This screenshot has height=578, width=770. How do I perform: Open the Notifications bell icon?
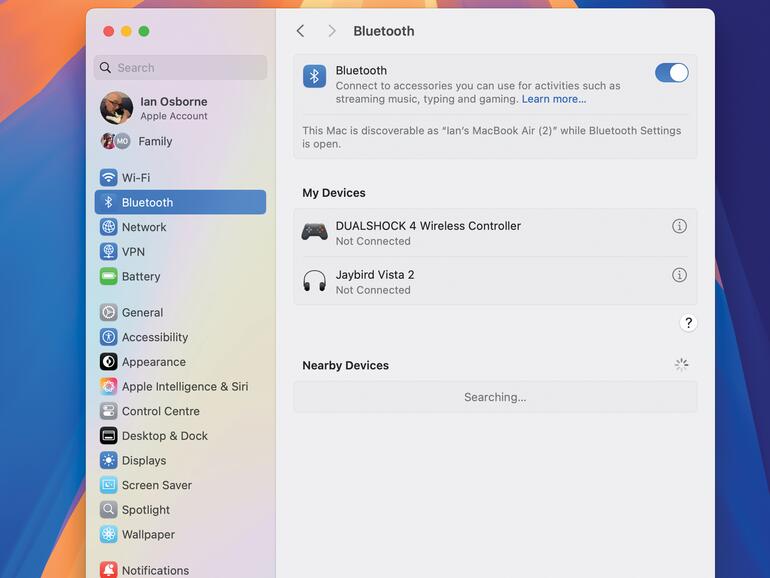click(109, 570)
